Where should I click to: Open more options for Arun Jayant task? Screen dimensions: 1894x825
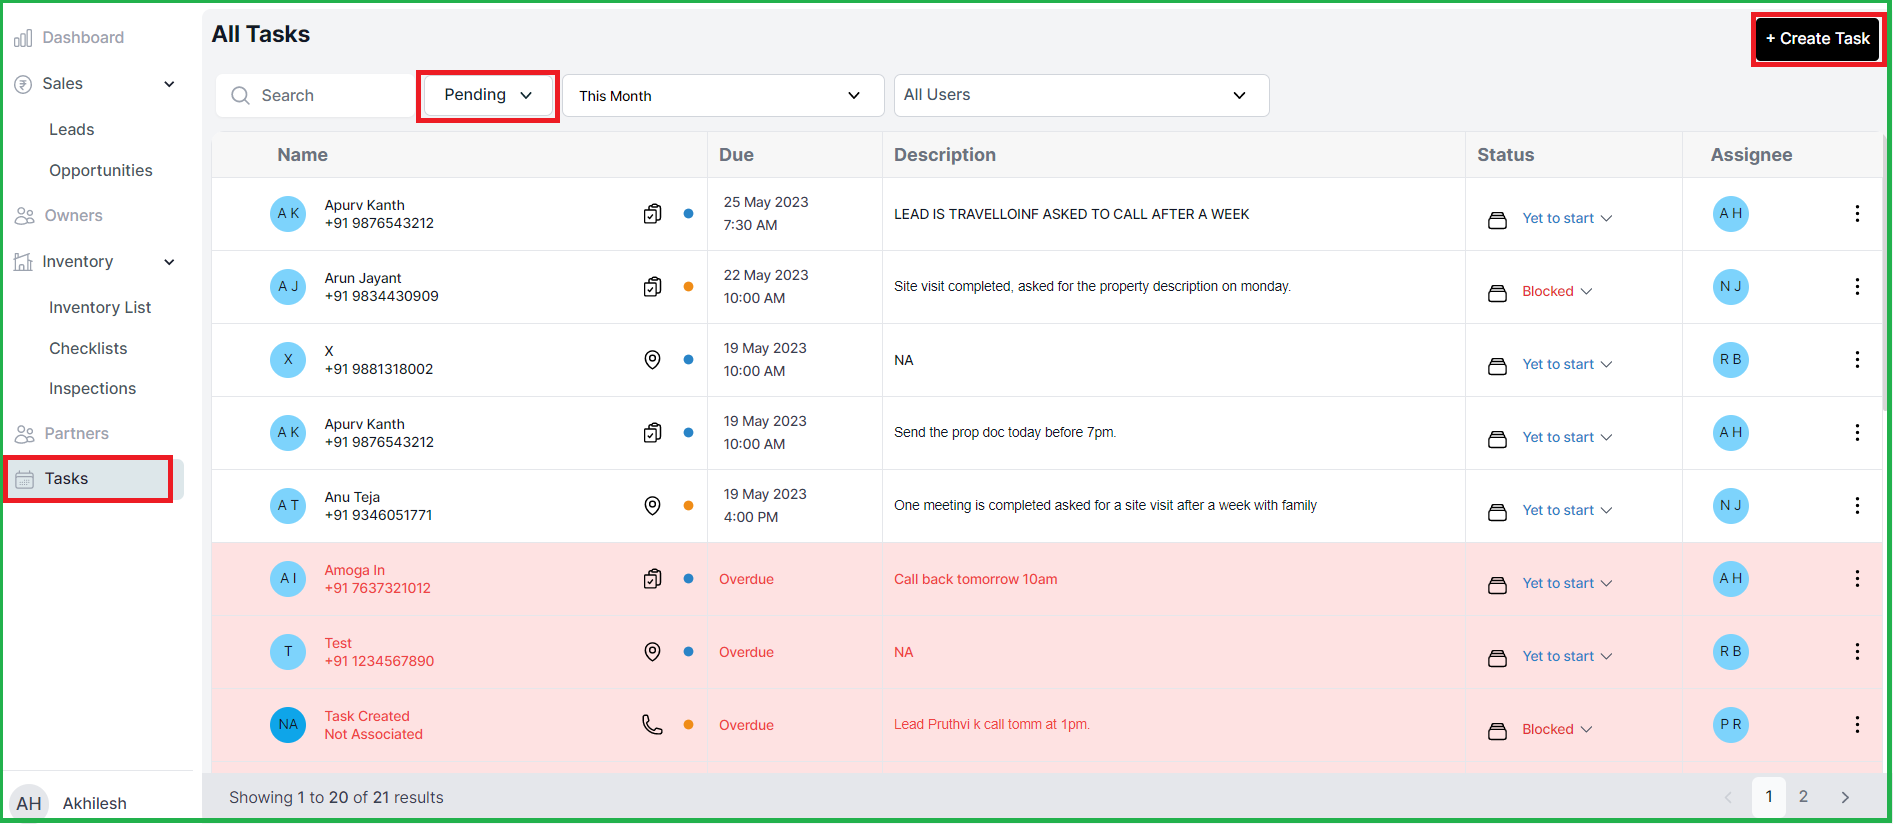point(1857,287)
